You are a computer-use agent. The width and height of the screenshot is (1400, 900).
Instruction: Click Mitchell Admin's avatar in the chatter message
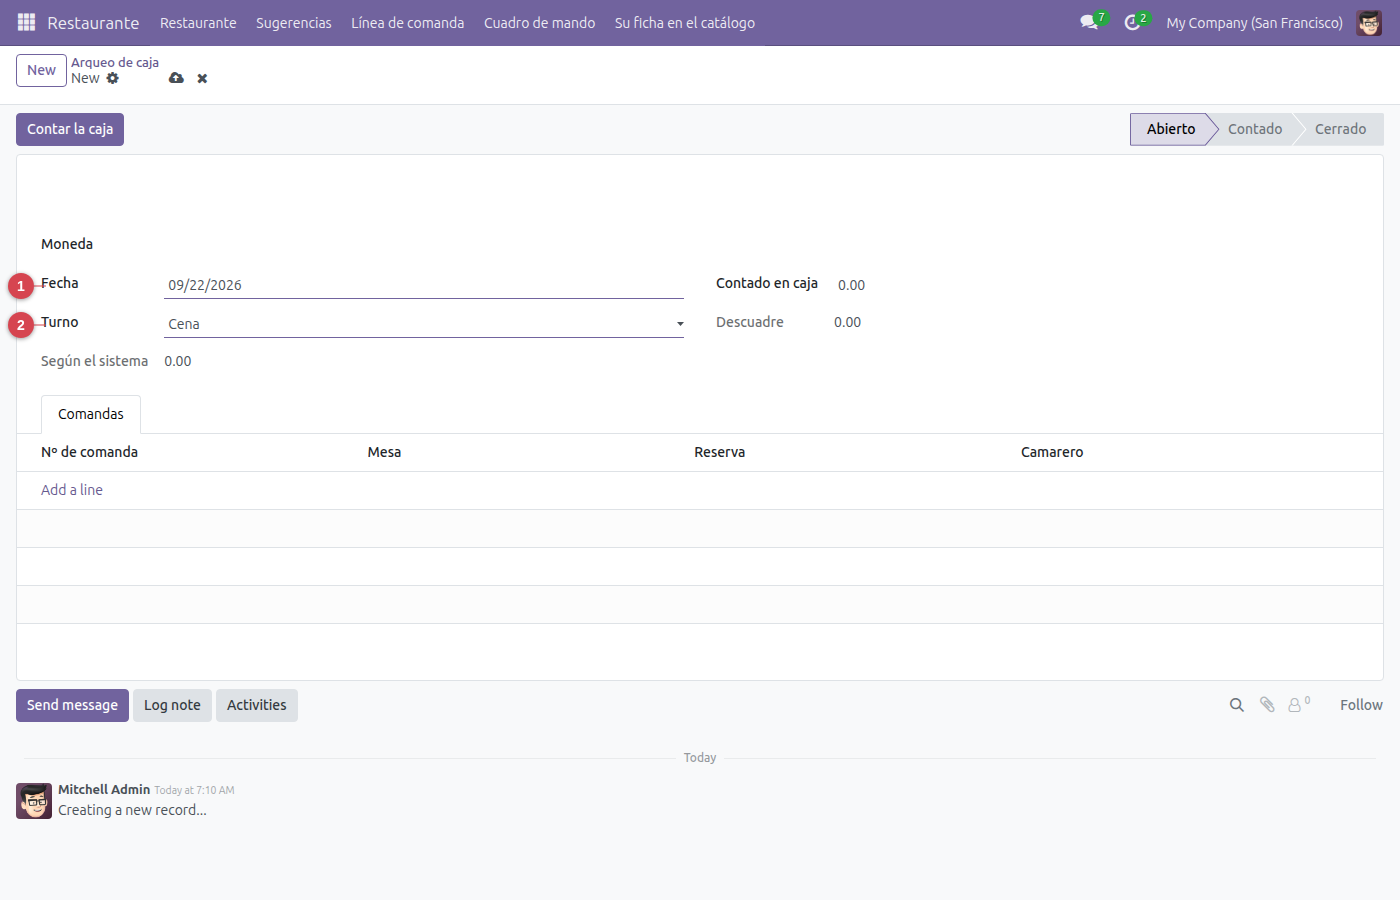pyautogui.click(x=34, y=801)
